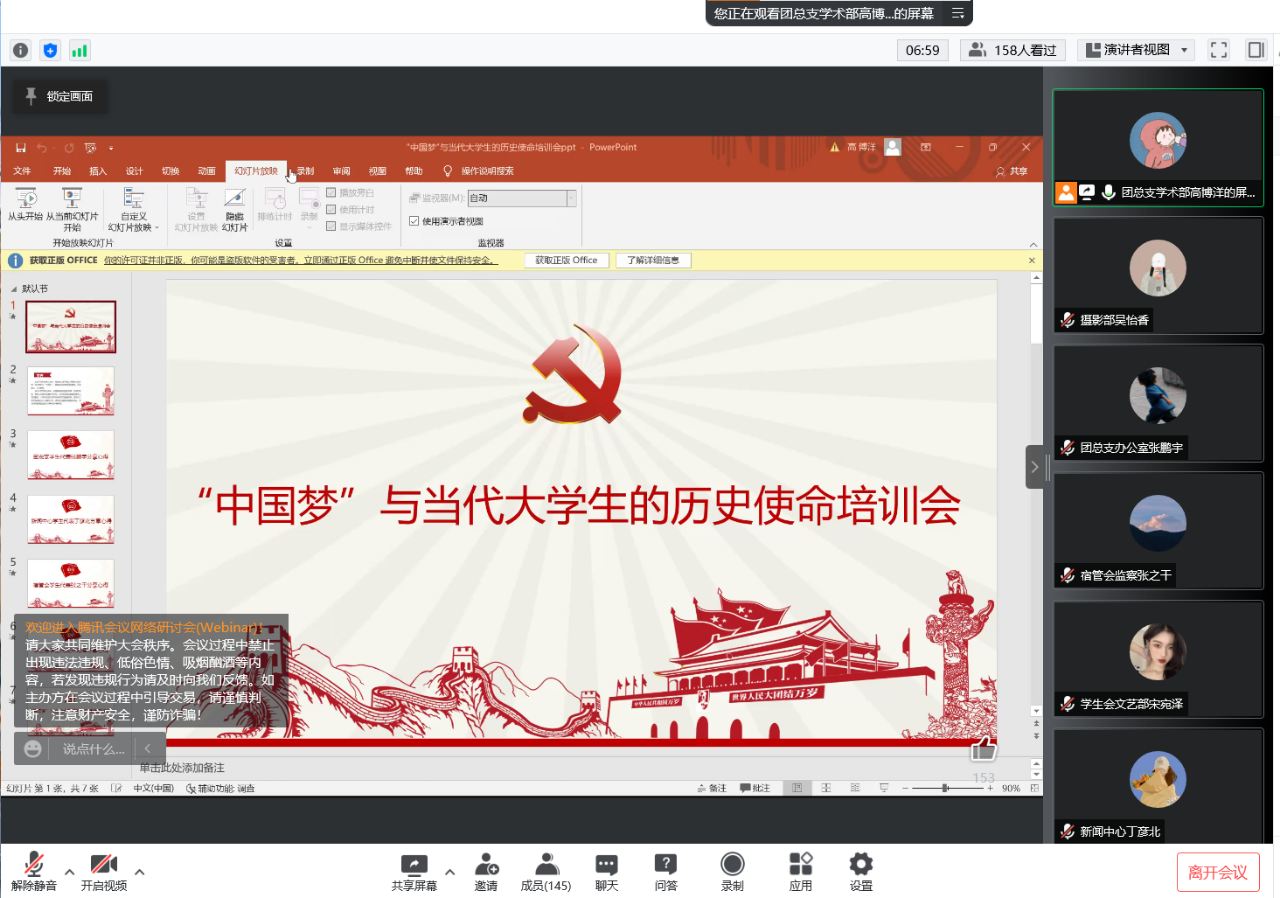Click the blue security shield icon
Viewport: 1280px width, 898px height.
(50, 50)
